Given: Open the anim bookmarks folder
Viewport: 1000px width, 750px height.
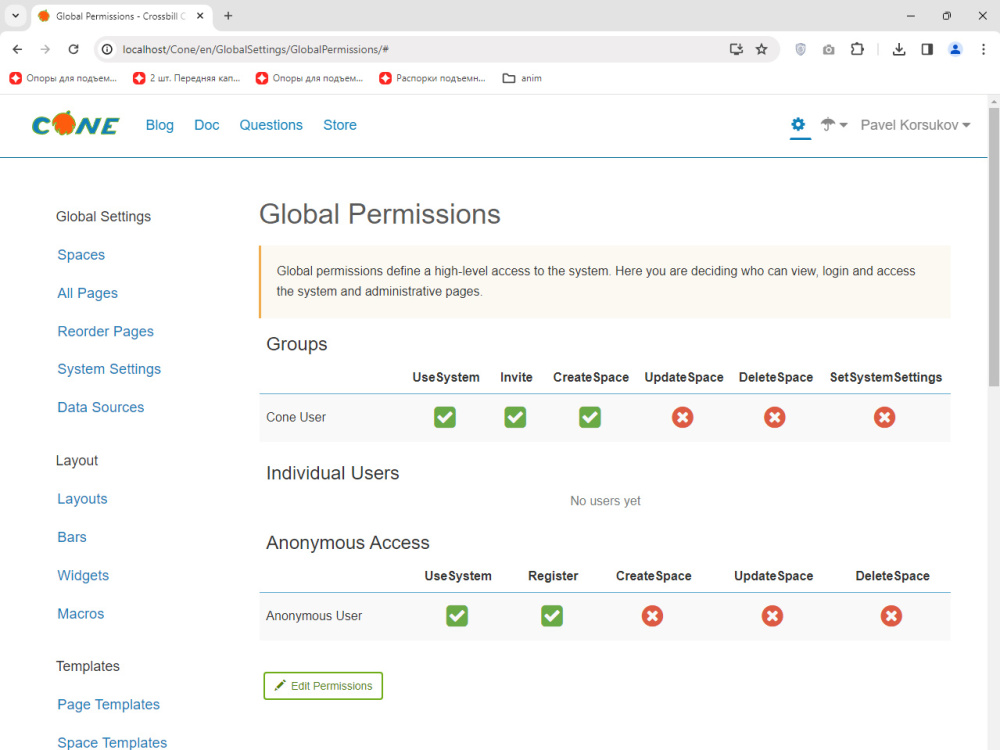Looking at the screenshot, I should click(522, 78).
